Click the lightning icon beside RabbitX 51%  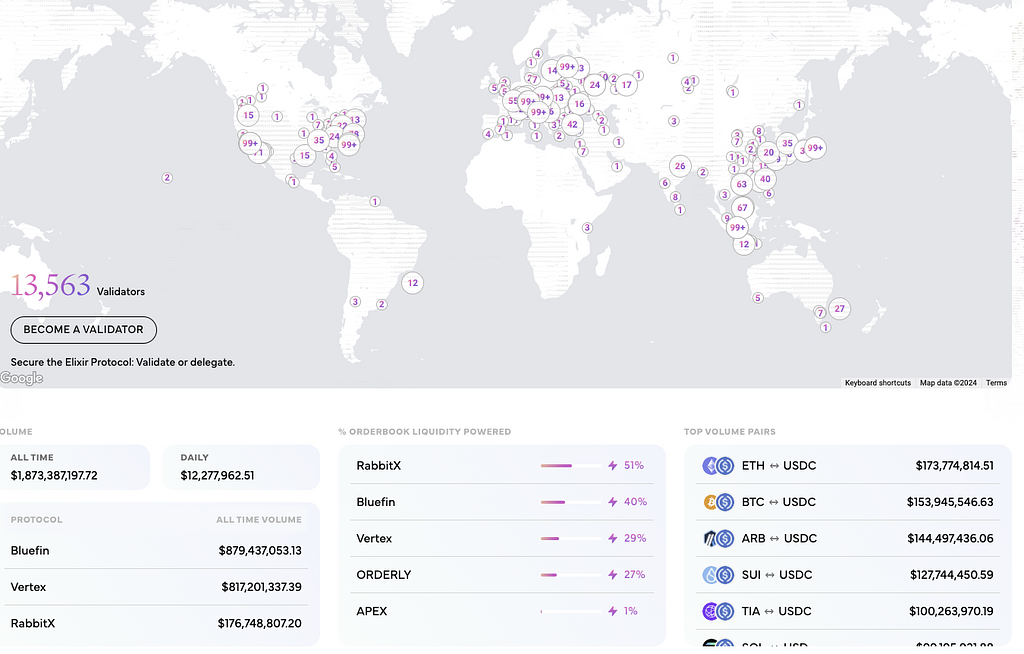(613, 466)
